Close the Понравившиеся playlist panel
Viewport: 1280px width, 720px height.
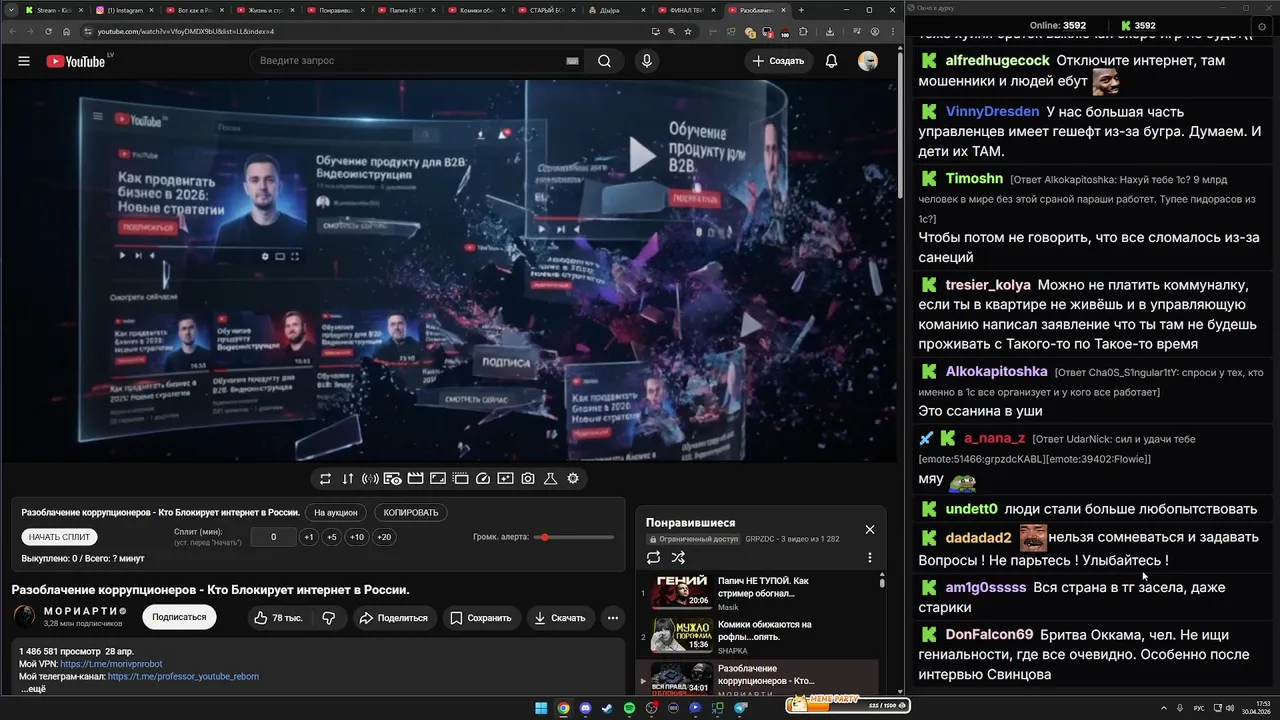coord(869,530)
